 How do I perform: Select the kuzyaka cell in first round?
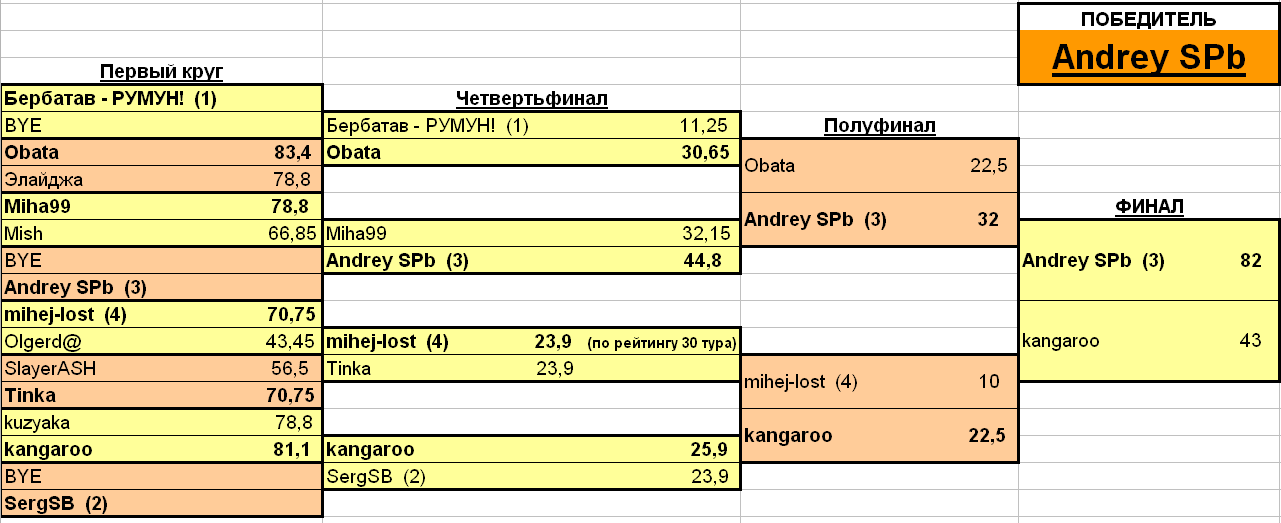[161, 423]
